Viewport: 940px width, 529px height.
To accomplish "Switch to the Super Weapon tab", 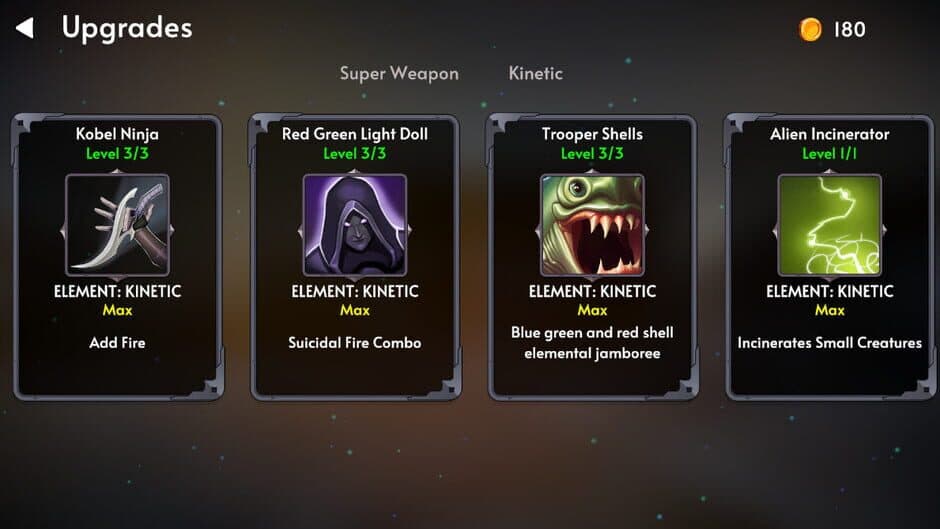I will pos(399,73).
